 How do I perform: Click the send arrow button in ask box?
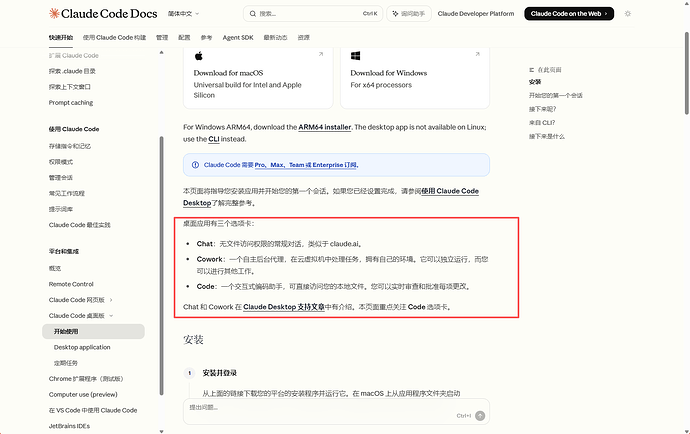click(480, 416)
